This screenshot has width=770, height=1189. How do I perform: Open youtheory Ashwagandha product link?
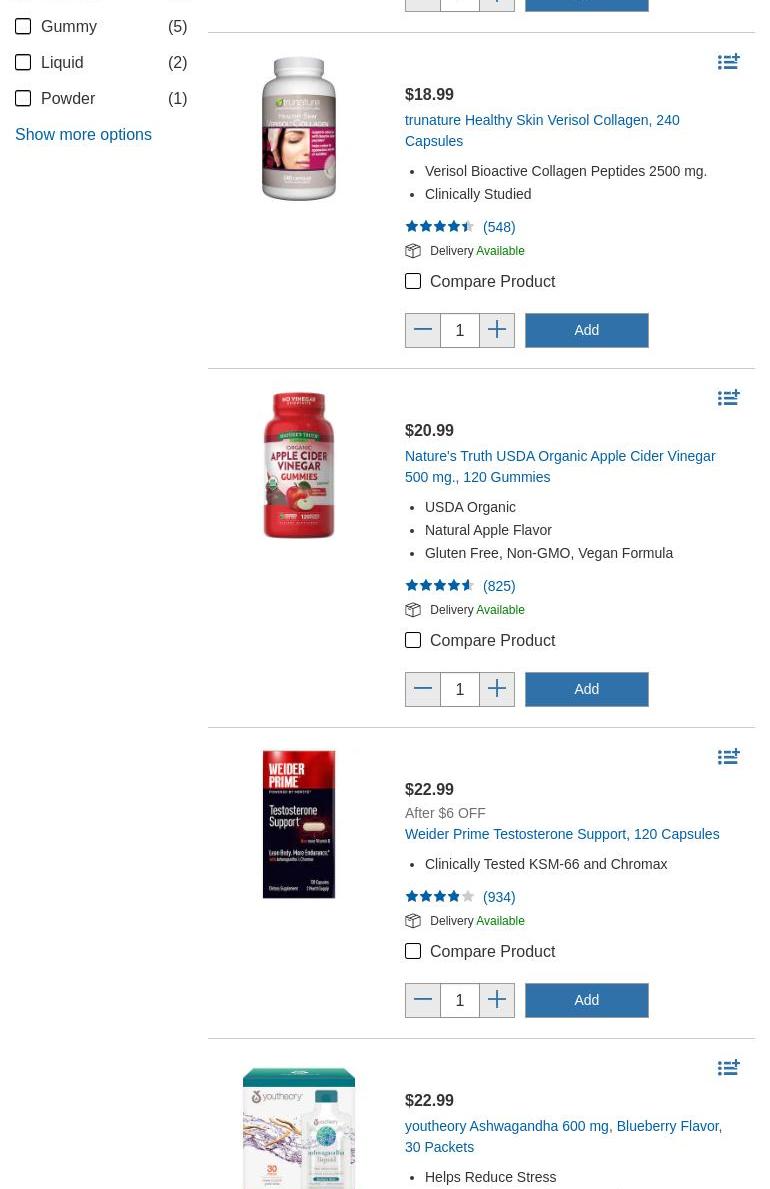563,1136
